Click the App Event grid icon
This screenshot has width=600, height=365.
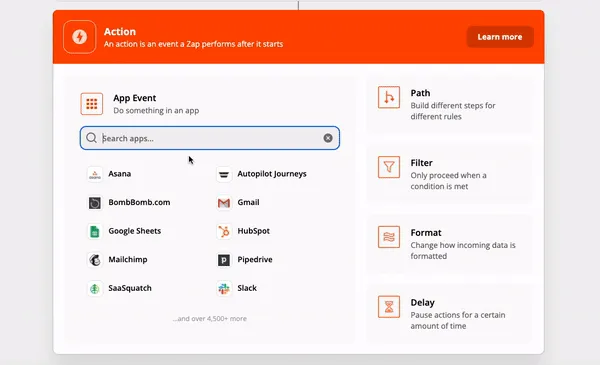[x=91, y=104]
